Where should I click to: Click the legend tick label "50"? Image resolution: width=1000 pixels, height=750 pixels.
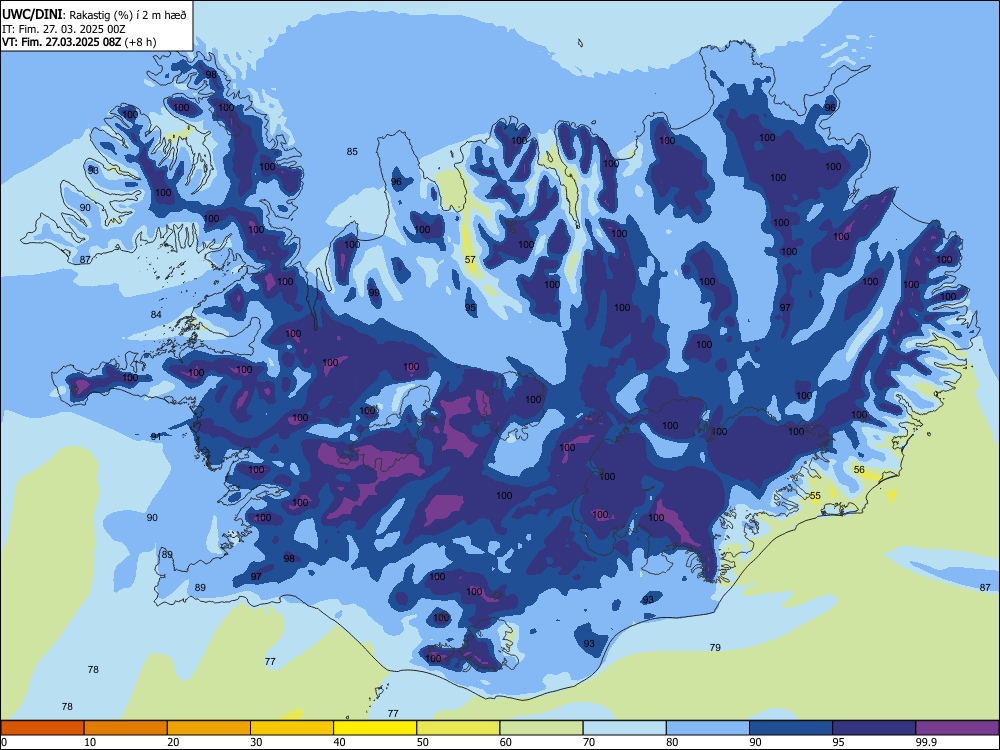coord(423,742)
